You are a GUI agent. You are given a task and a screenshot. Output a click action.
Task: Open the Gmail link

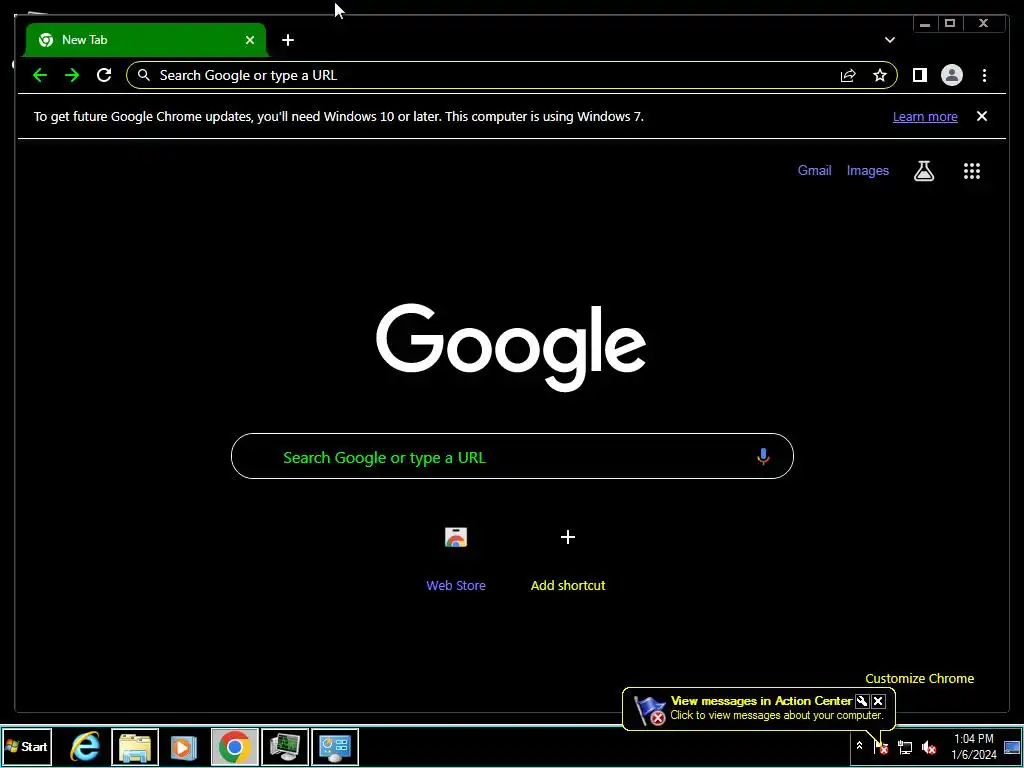[814, 170]
